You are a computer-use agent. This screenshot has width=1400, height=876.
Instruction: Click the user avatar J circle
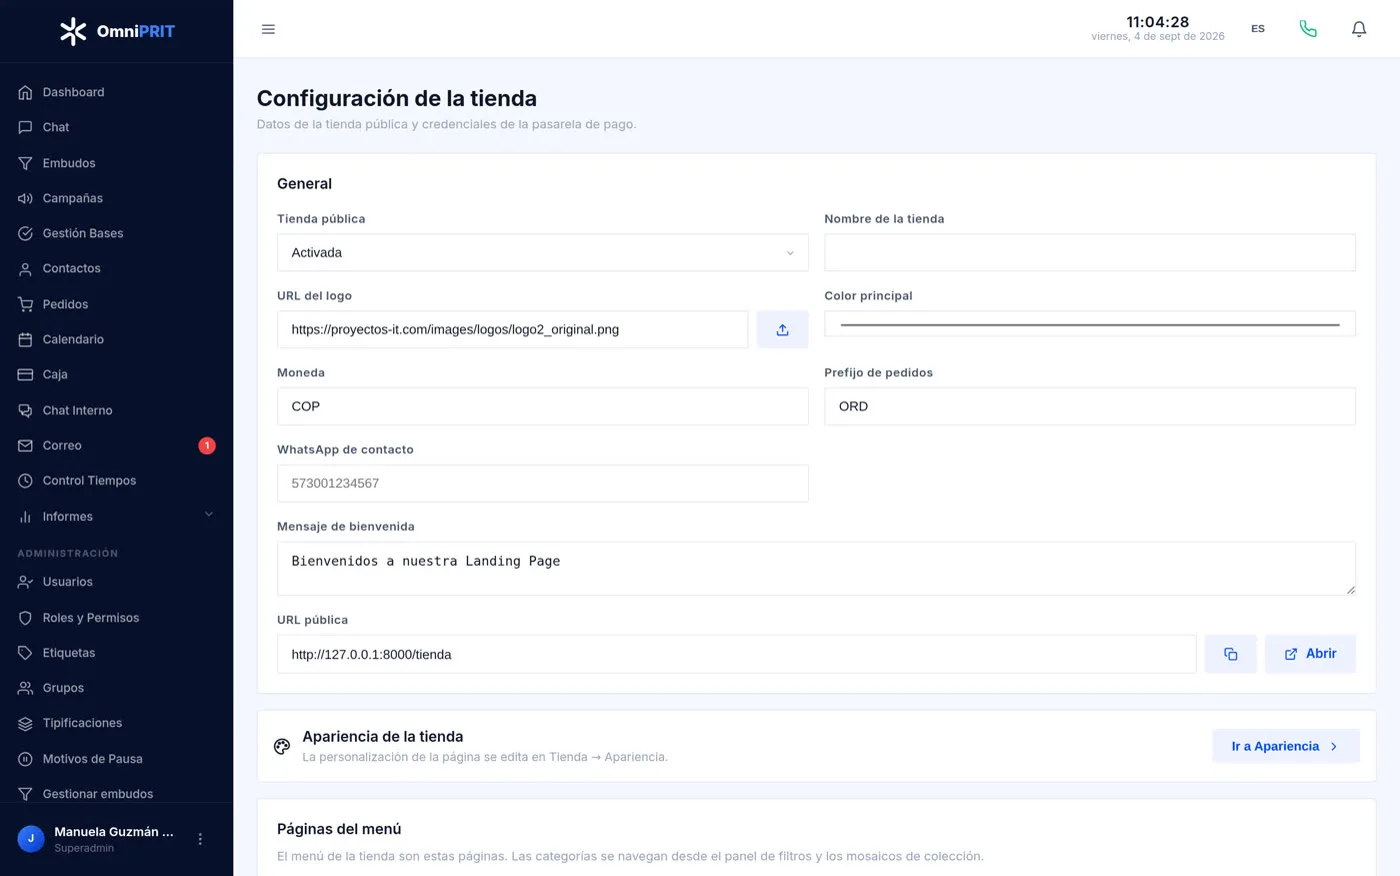tap(31, 839)
